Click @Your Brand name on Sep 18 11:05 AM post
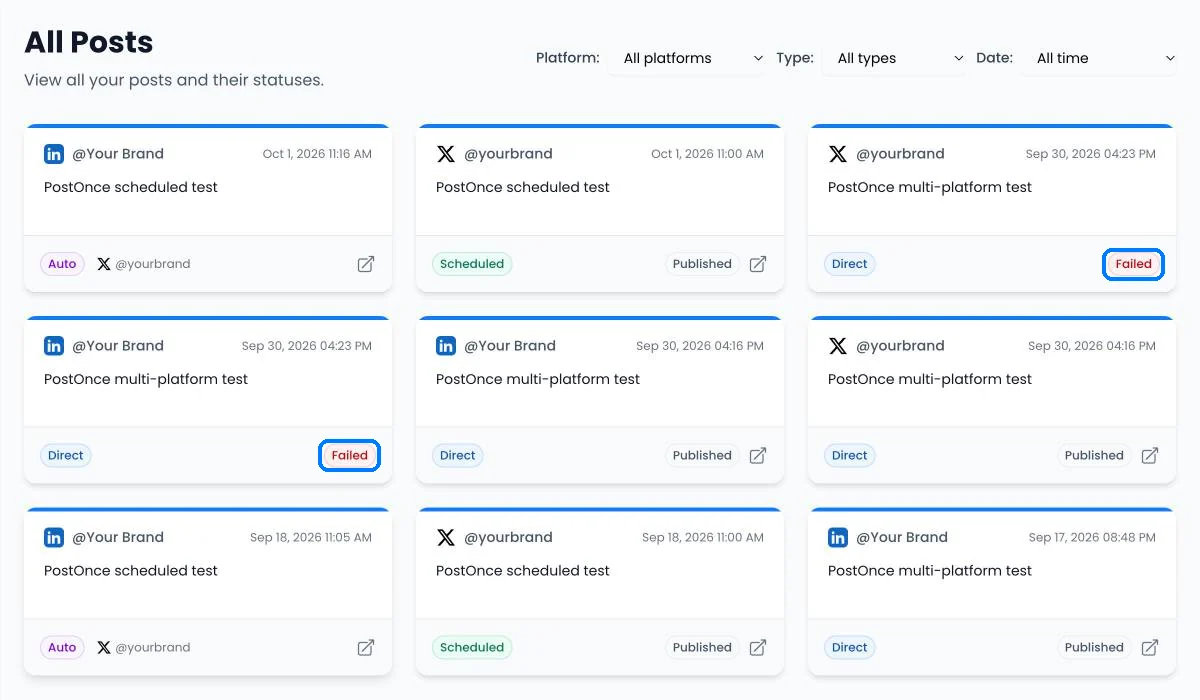This screenshot has height=700, width=1200. pyautogui.click(x=118, y=538)
